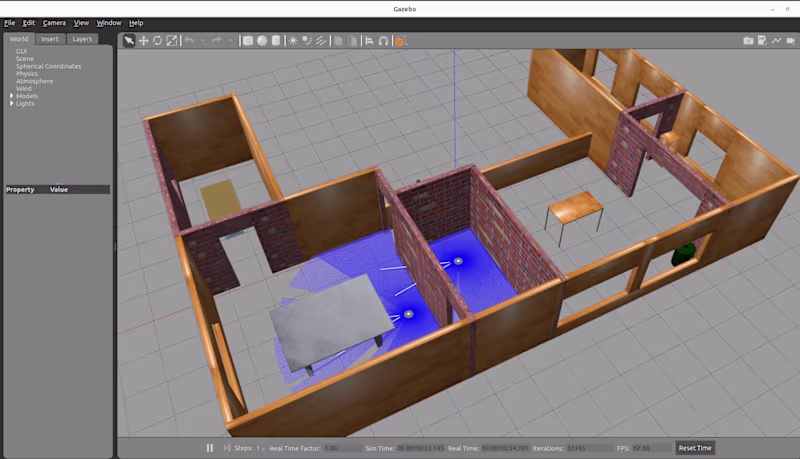The width and height of the screenshot is (800, 459).
Task: Add a directional light
Action: tap(321, 41)
